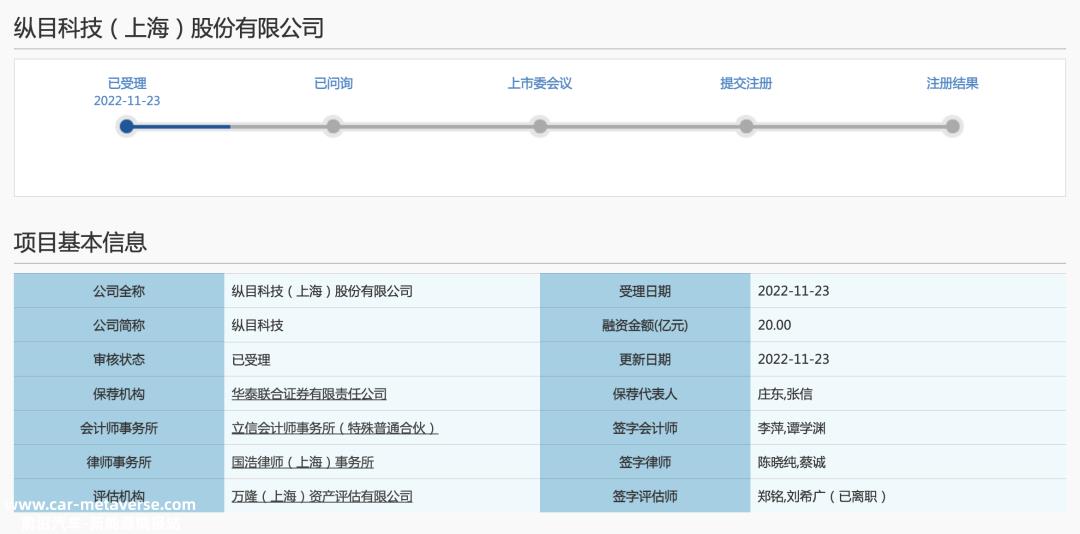Image resolution: width=1080 pixels, height=534 pixels.
Task: Click the 已受理 stage marker dot
Action: [x=127, y=126]
